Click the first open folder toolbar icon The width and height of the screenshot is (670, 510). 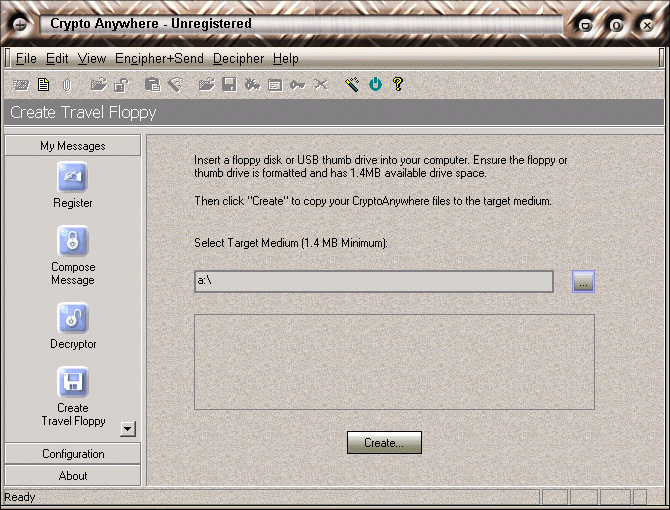[99, 85]
